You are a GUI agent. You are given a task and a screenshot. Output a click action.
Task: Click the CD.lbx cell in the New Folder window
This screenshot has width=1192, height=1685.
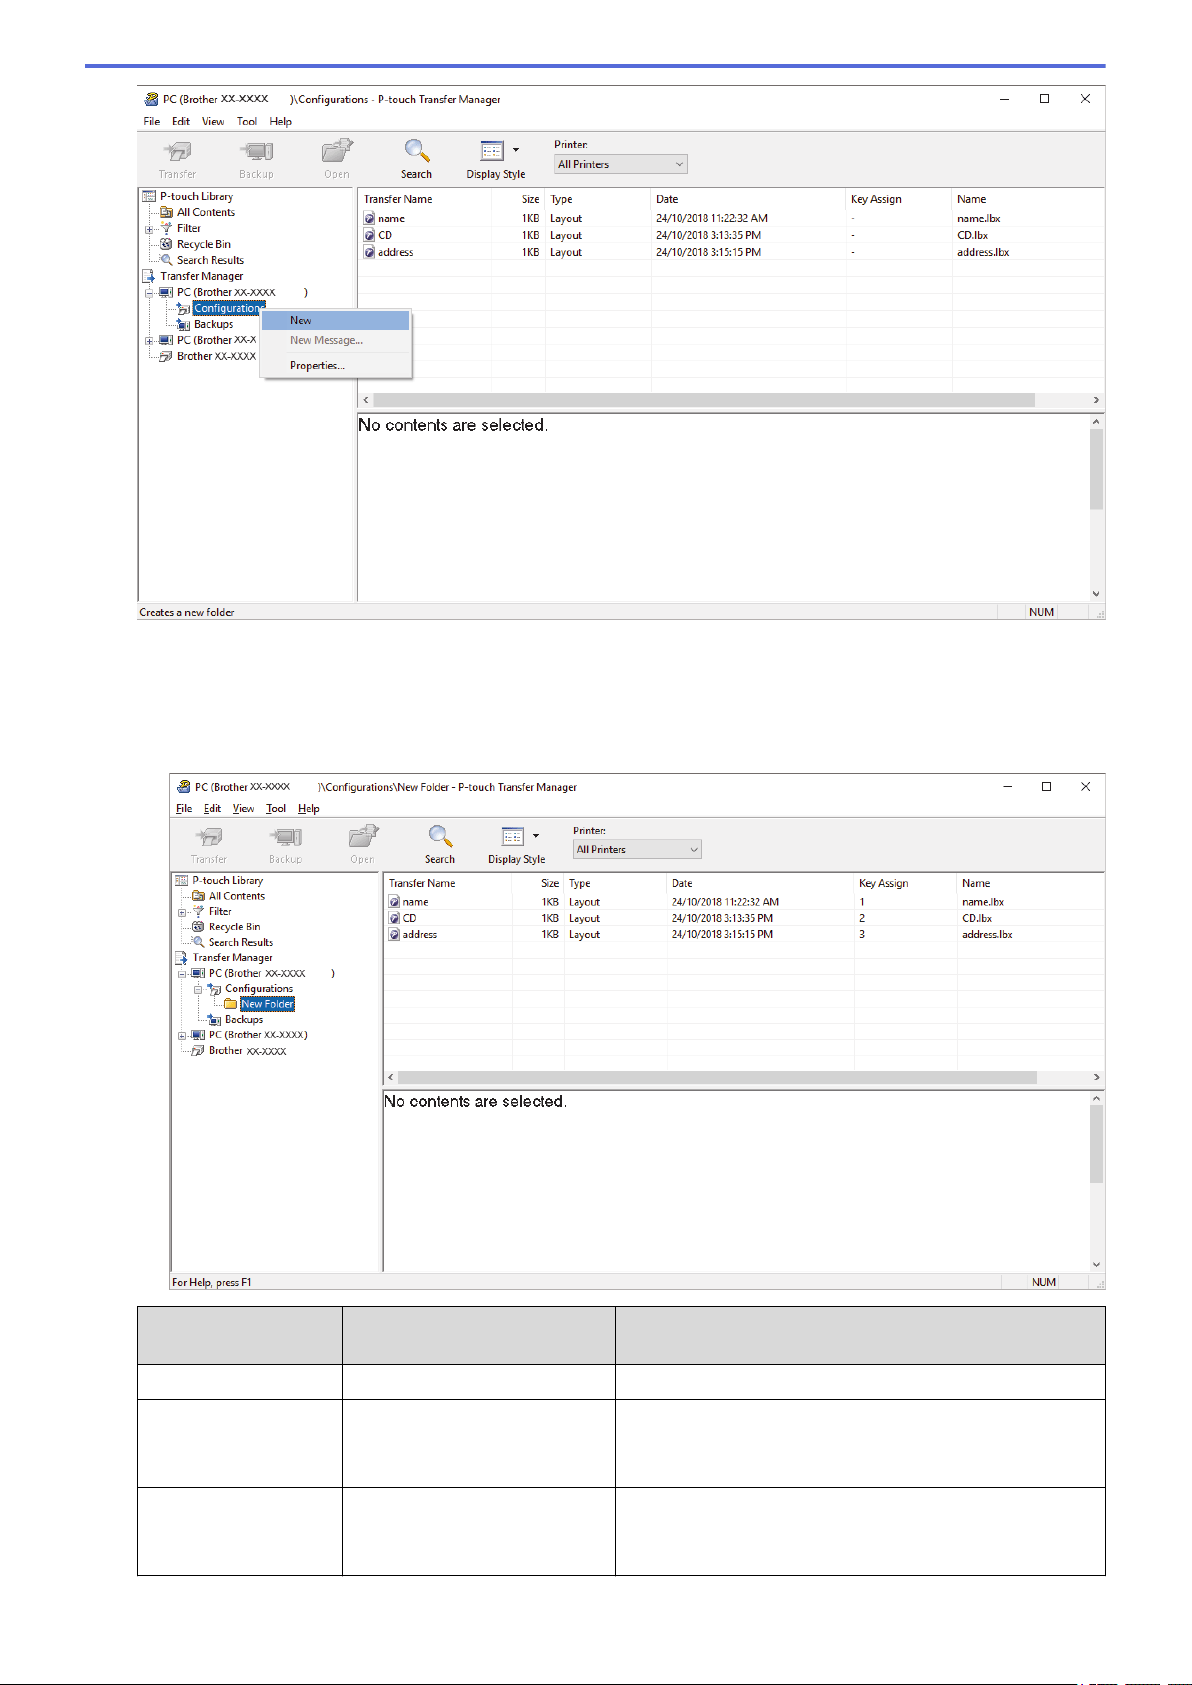tap(977, 918)
